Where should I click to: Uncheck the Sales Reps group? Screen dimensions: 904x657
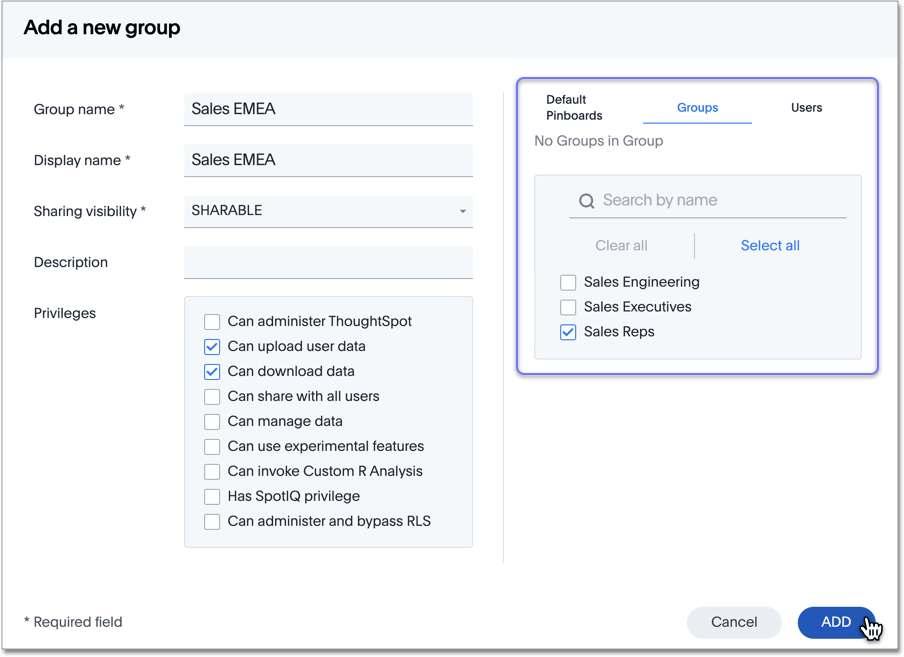pos(568,331)
